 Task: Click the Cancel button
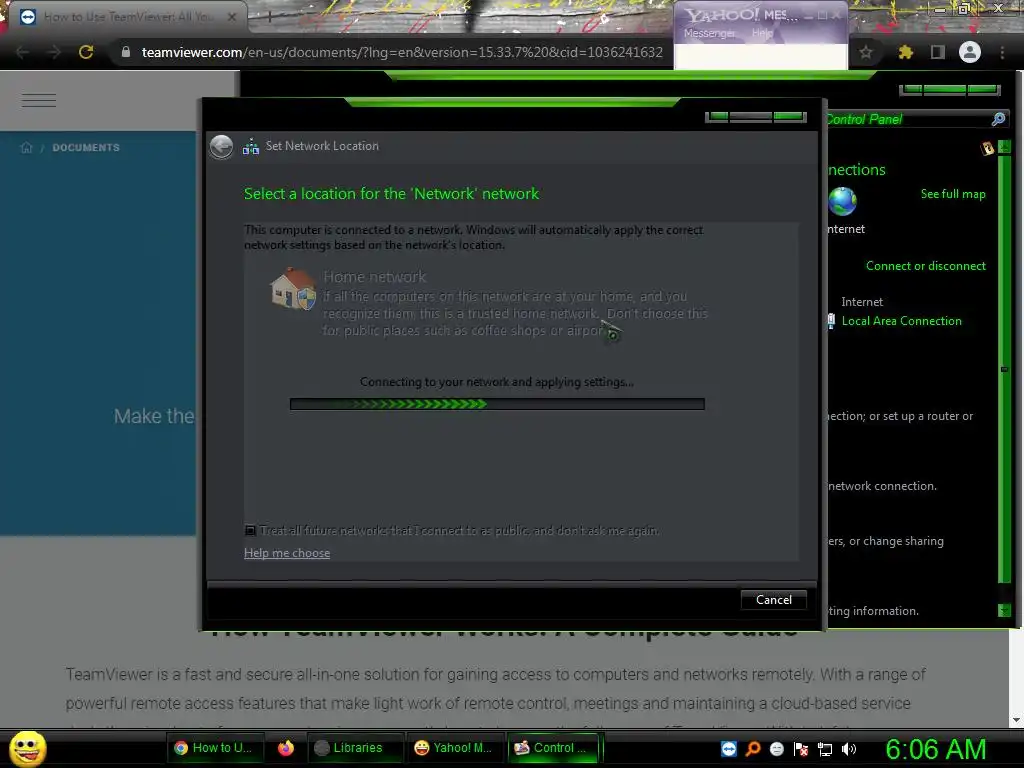774,600
